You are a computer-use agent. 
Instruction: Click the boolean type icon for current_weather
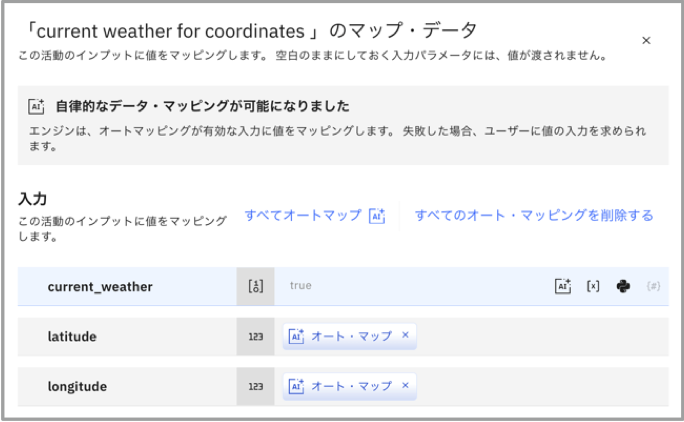point(255,286)
